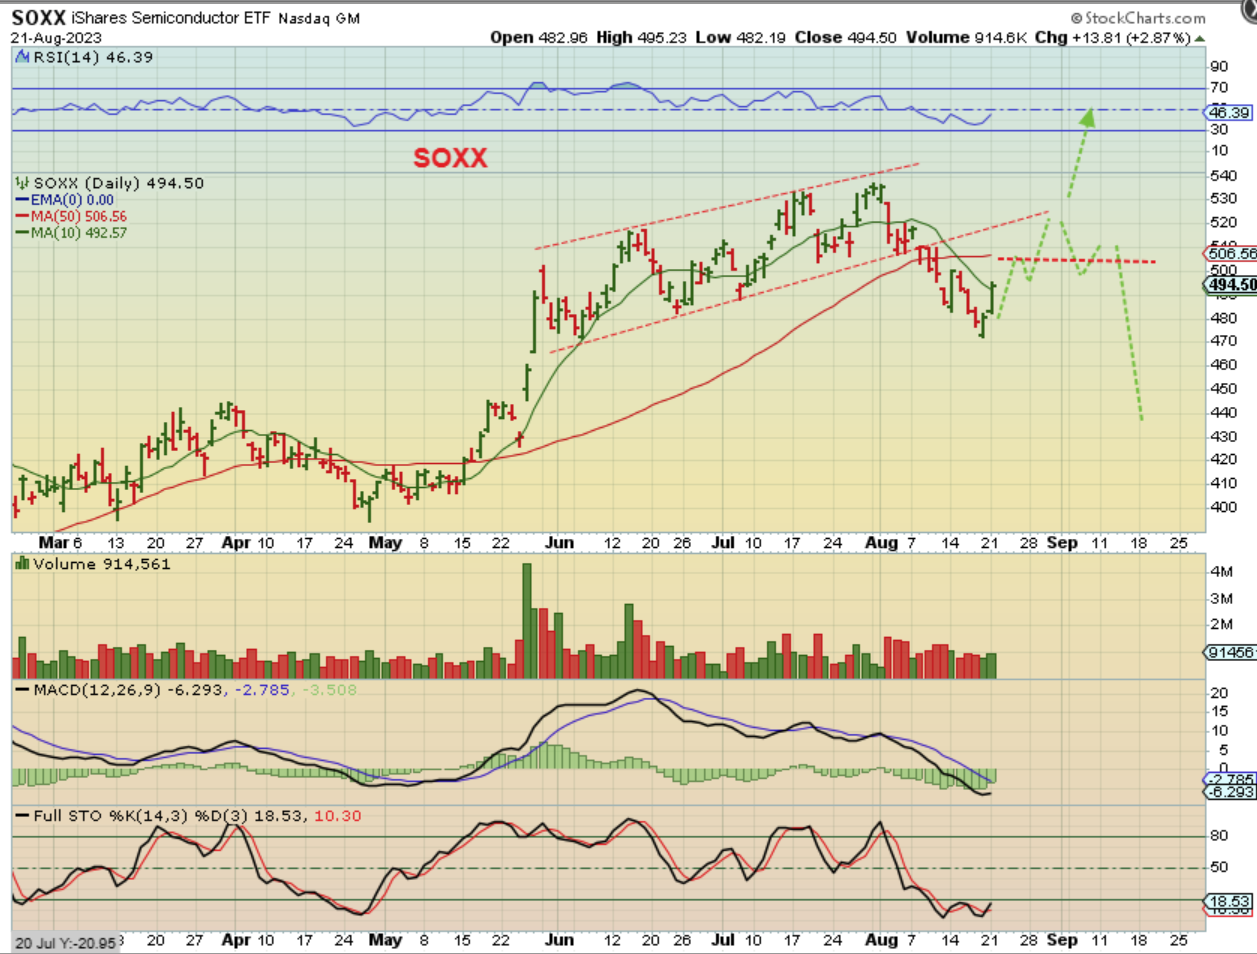Viewport: 1257px width, 954px height.
Task: Click the 46.39 RSI value tag on right axis
Action: 1229,113
